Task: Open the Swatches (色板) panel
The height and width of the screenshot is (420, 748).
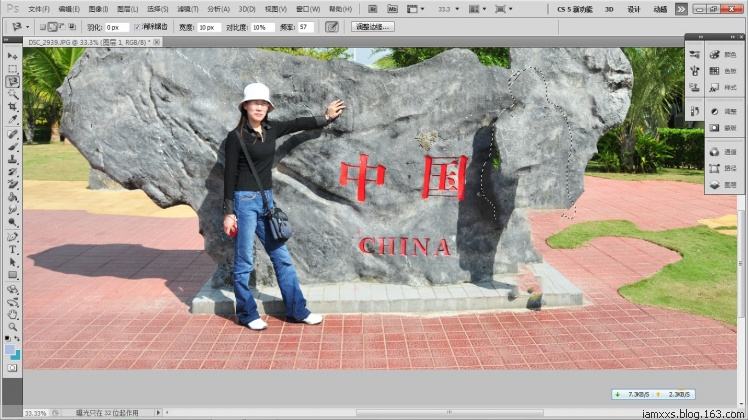Action: tap(723, 71)
